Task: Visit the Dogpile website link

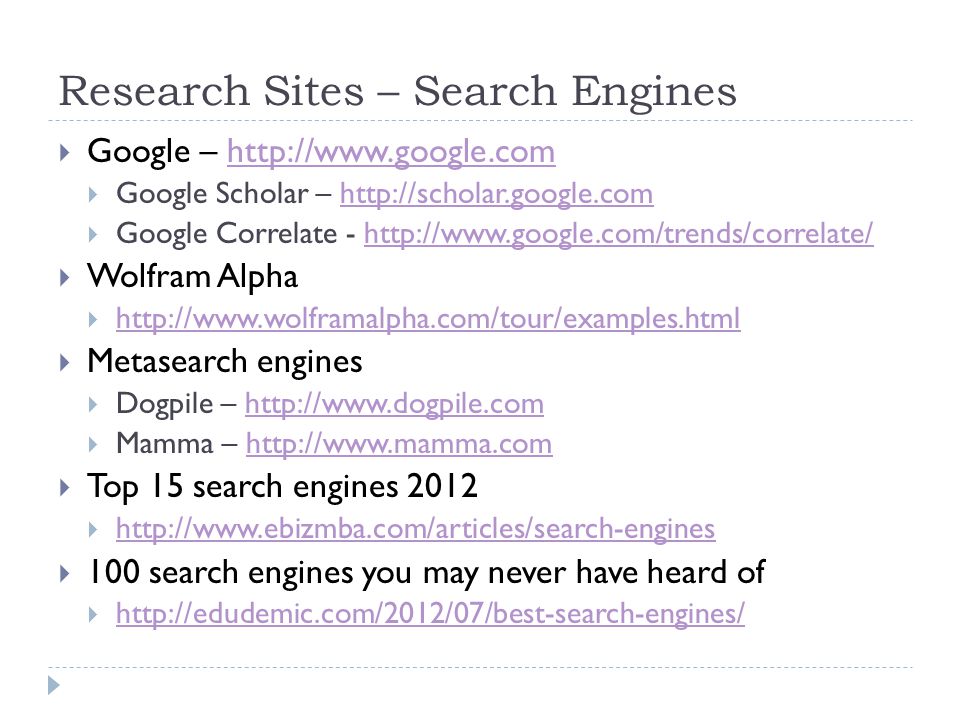Action: point(394,404)
